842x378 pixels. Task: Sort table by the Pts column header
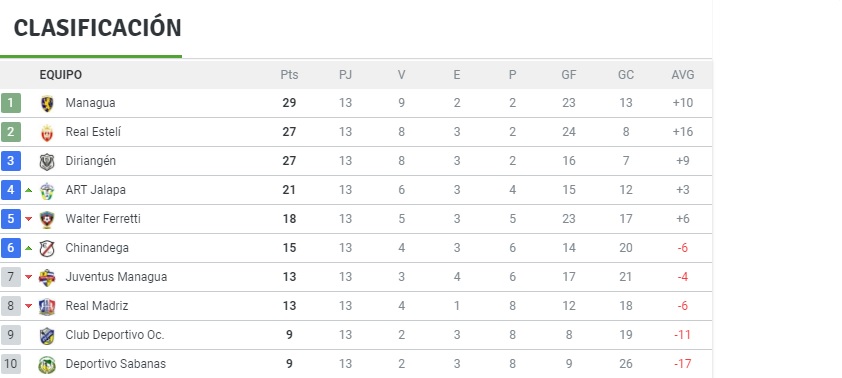pyautogui.click(x=289, y=75)
